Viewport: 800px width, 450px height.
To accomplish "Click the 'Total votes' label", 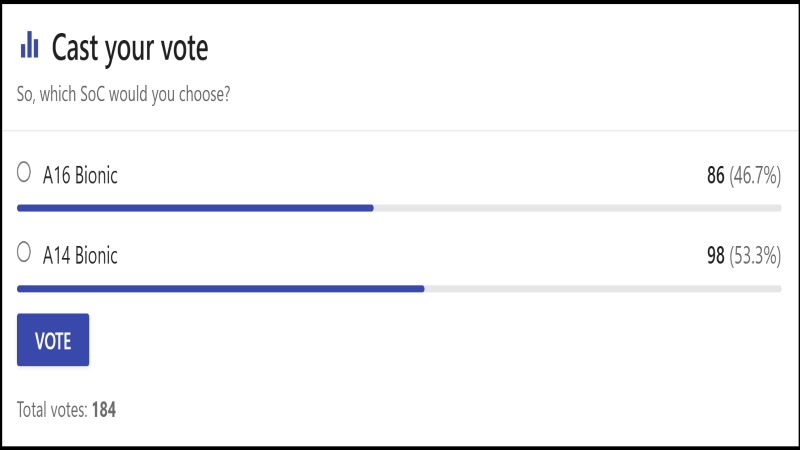I will 52,410.
